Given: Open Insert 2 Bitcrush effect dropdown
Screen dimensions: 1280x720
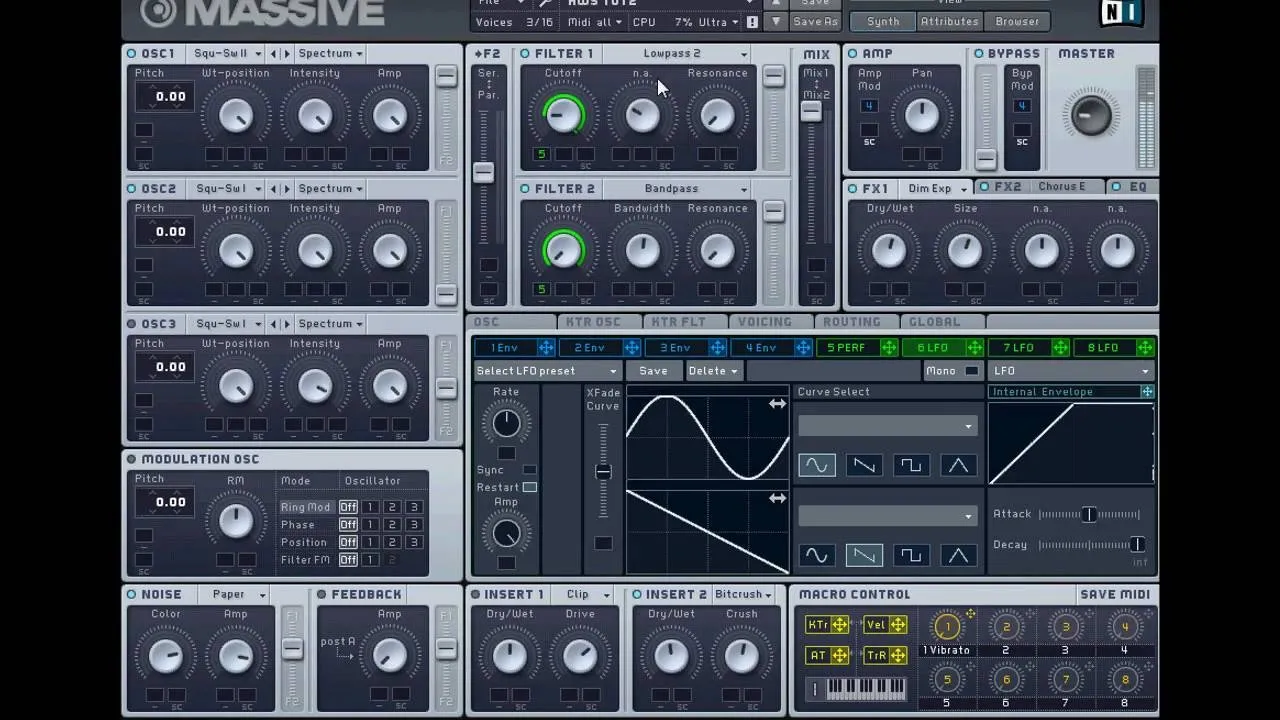Looking at the screenshot, I should (743, 594).
